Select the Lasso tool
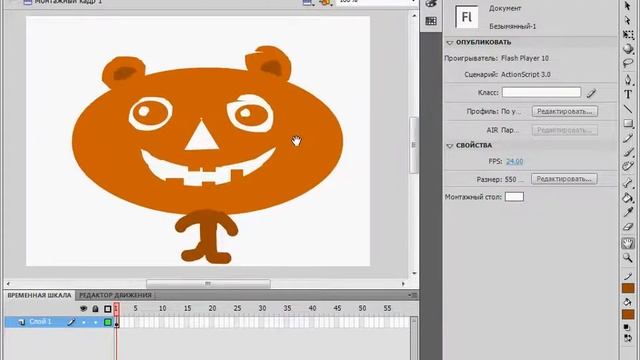The height and width of the screenshot is (360, 640). click(628, 63)
